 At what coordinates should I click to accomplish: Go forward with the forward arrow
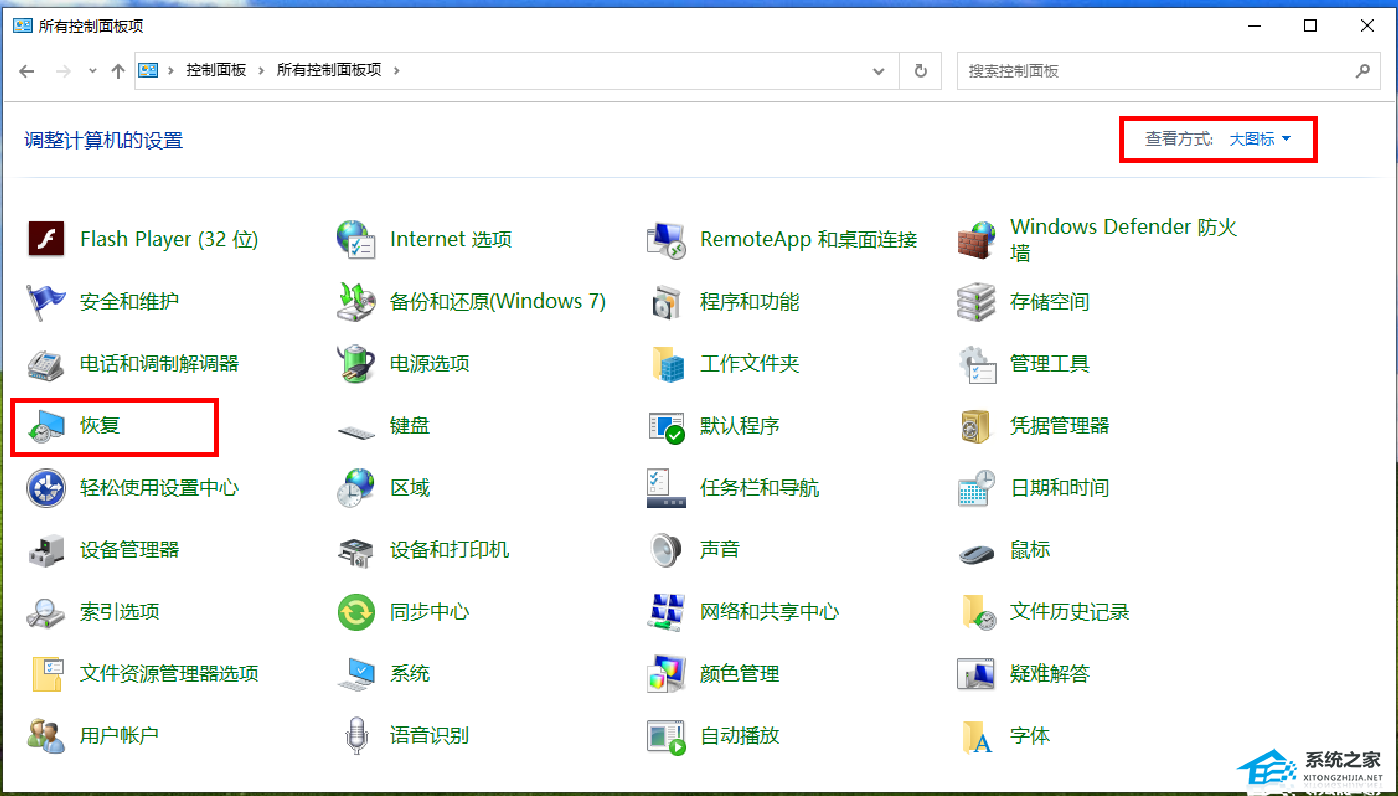click(x=63, y=71)
